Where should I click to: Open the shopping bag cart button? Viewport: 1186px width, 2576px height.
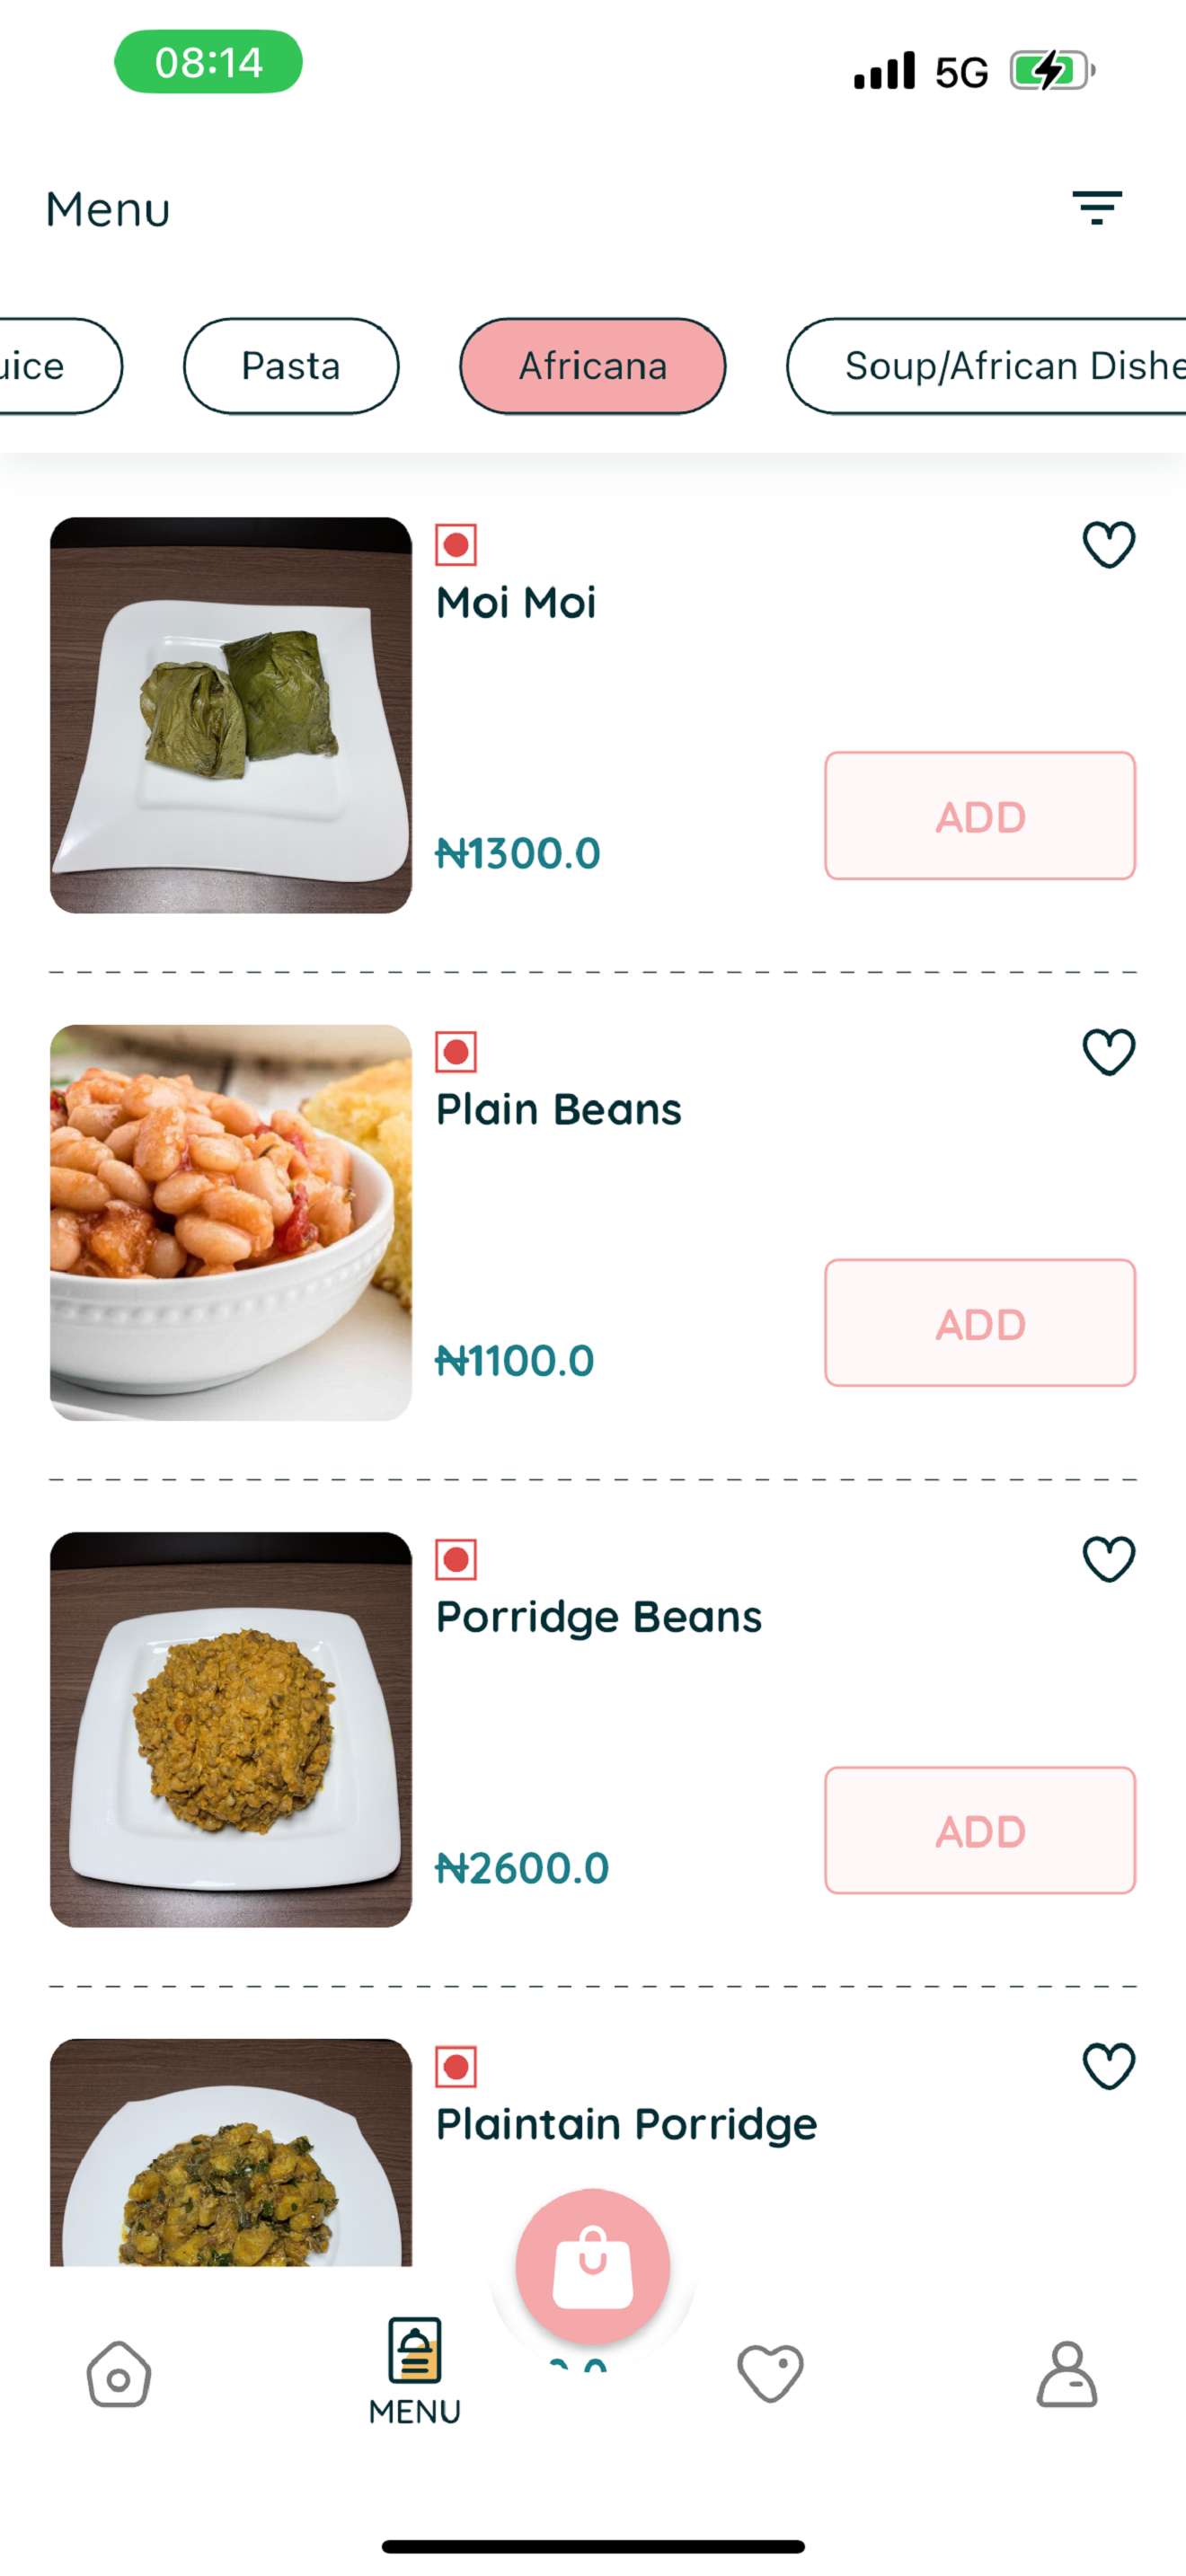(x=593, y=2266)
